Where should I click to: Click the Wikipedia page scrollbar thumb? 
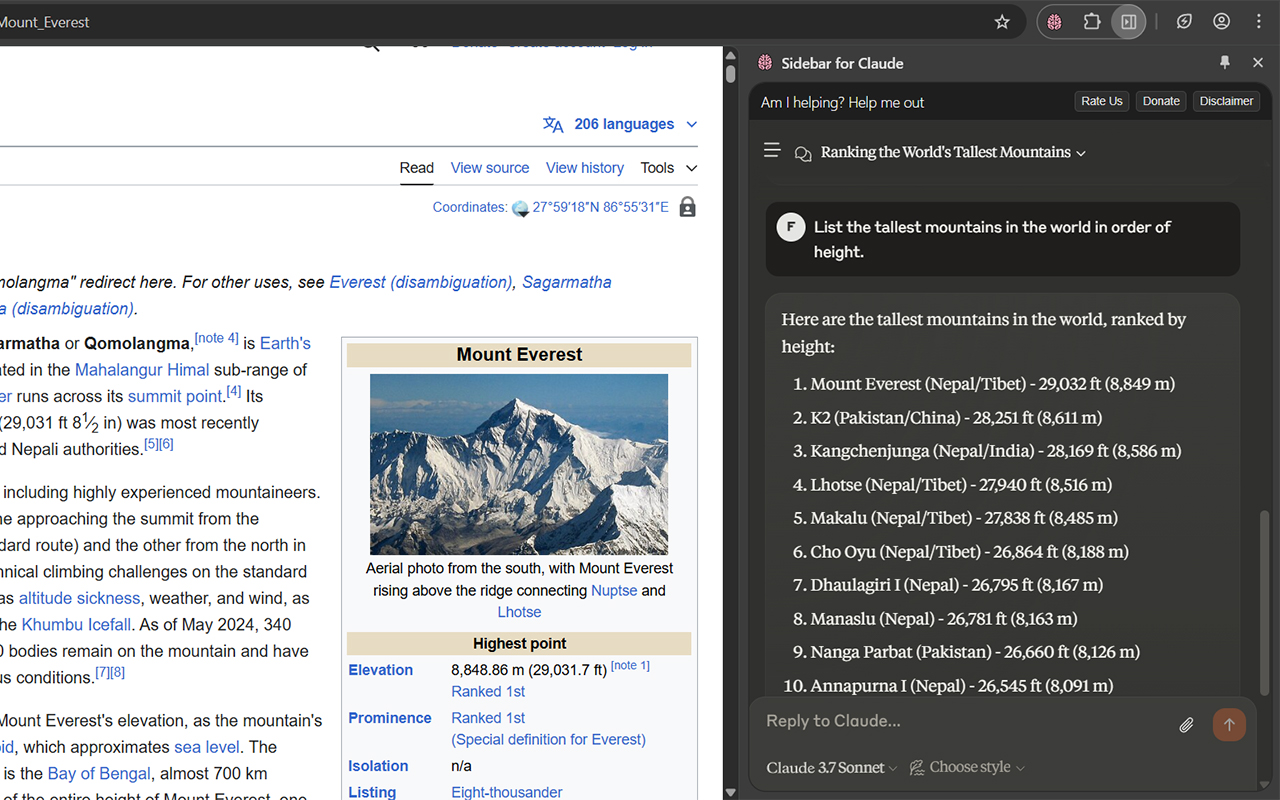point(730,73)
